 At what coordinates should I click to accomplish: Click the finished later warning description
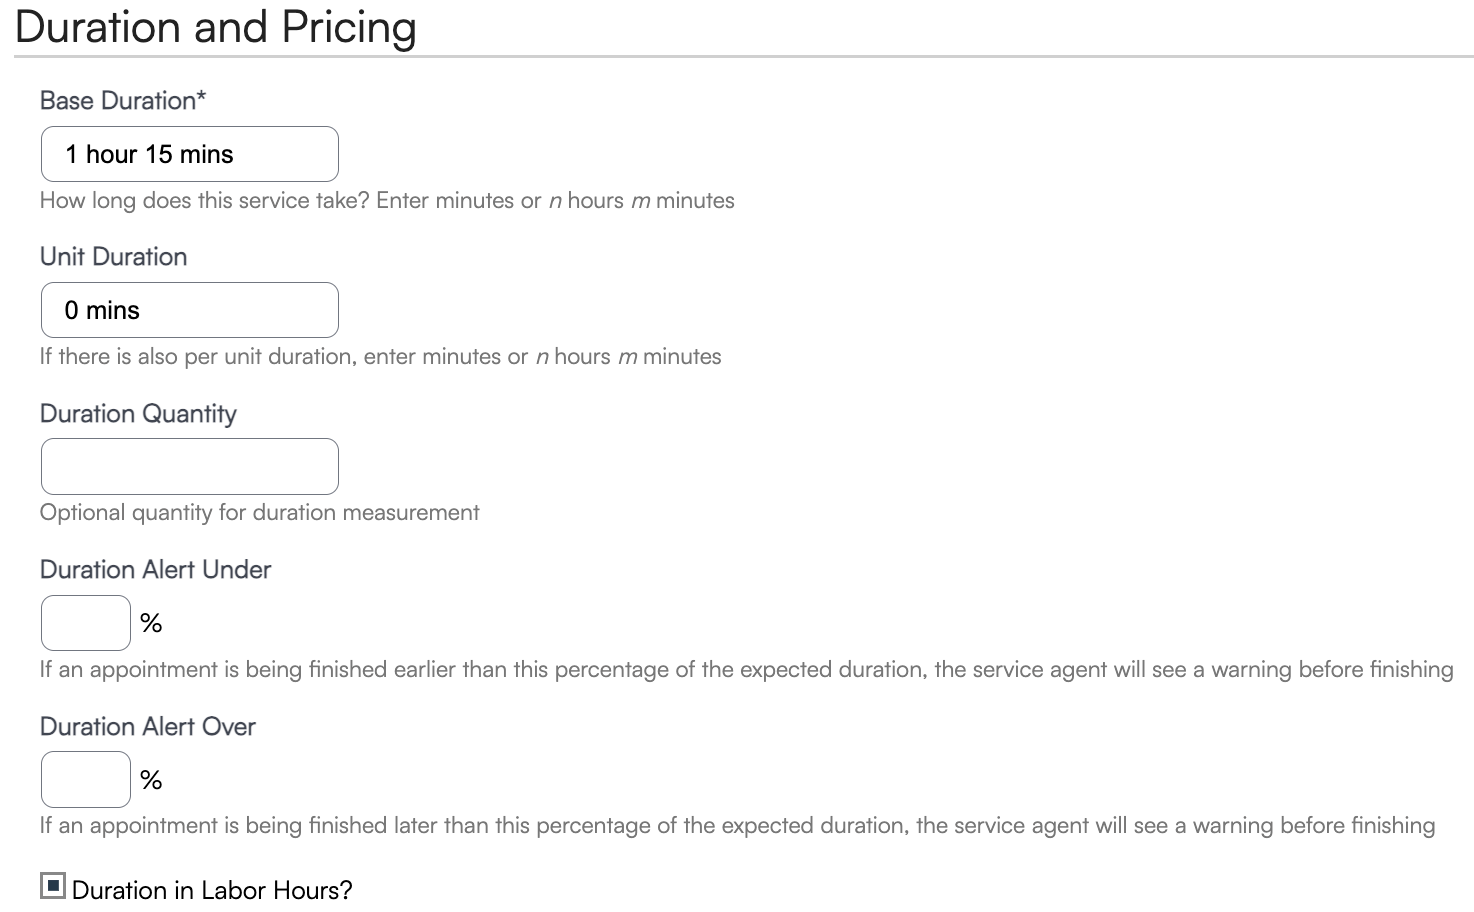[737, 826]
